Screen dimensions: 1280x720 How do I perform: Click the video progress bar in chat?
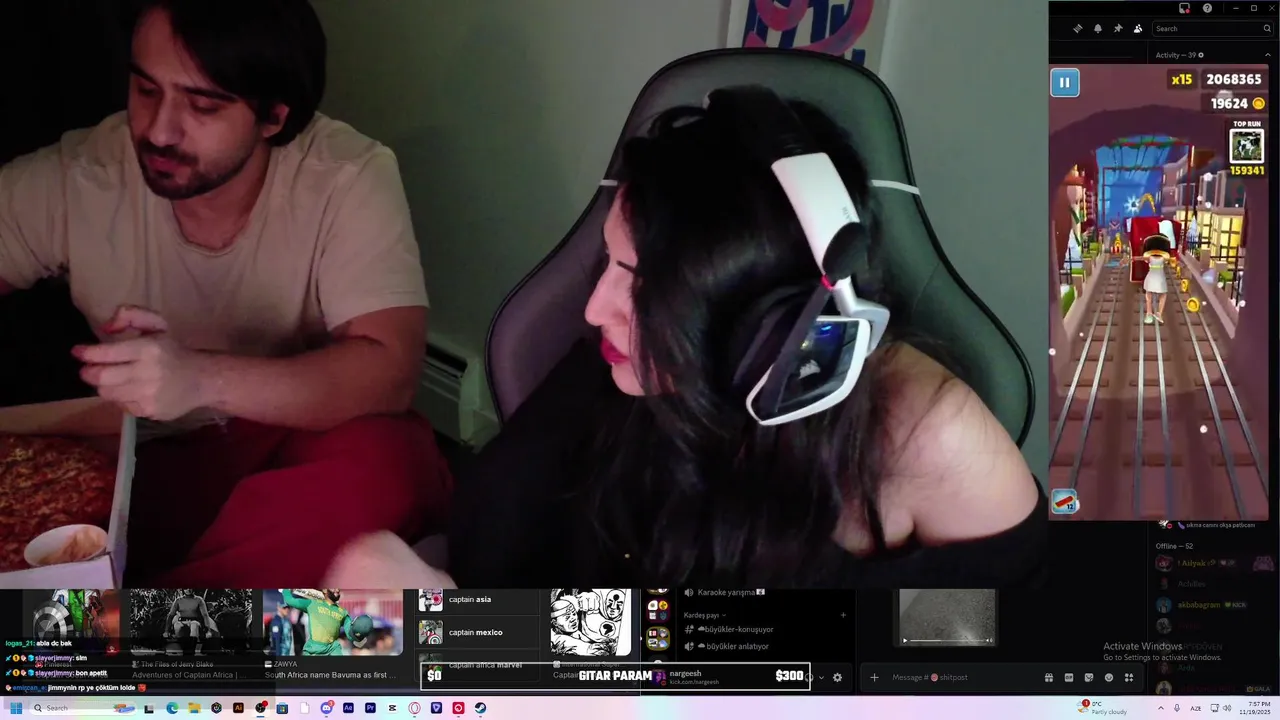pos(946,640)
